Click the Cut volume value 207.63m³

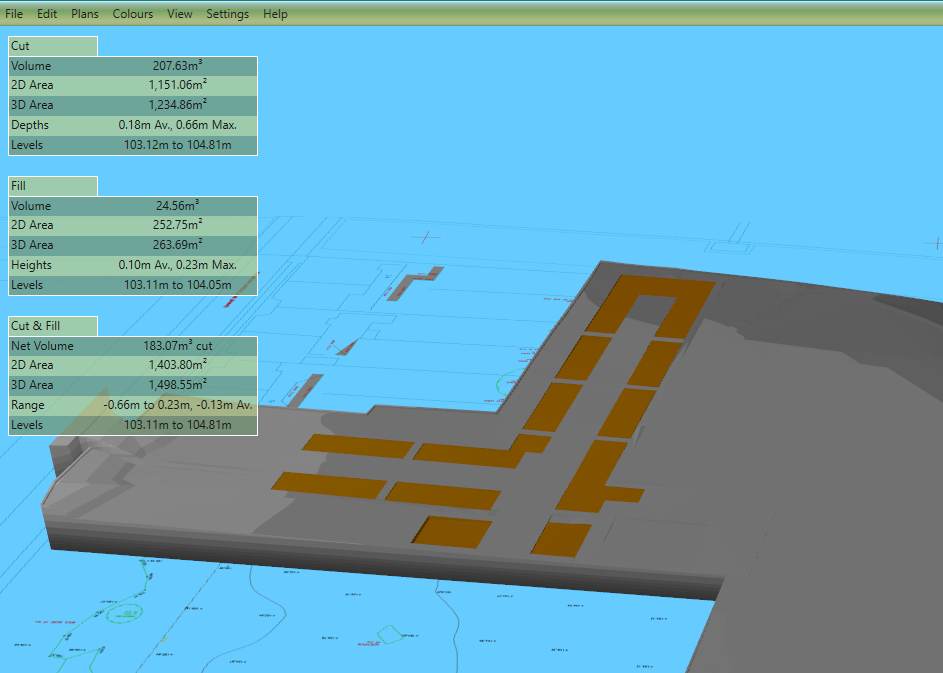click(x=177, y=66)
